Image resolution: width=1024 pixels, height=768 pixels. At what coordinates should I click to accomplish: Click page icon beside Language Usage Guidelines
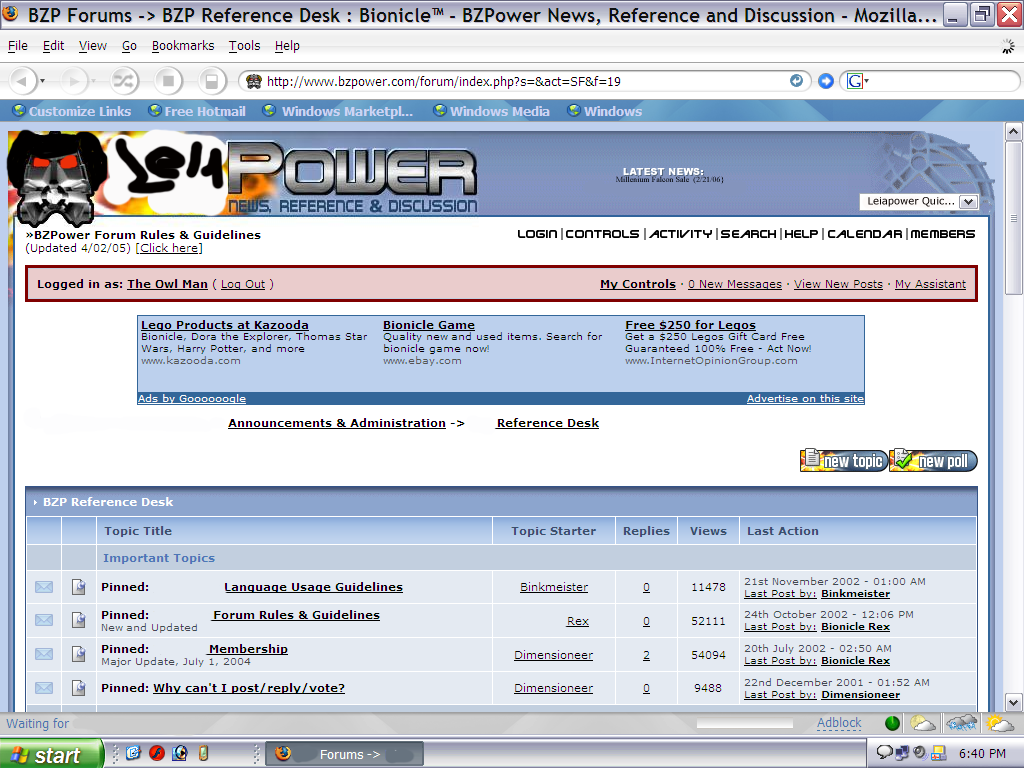click(x=78, y=586)
